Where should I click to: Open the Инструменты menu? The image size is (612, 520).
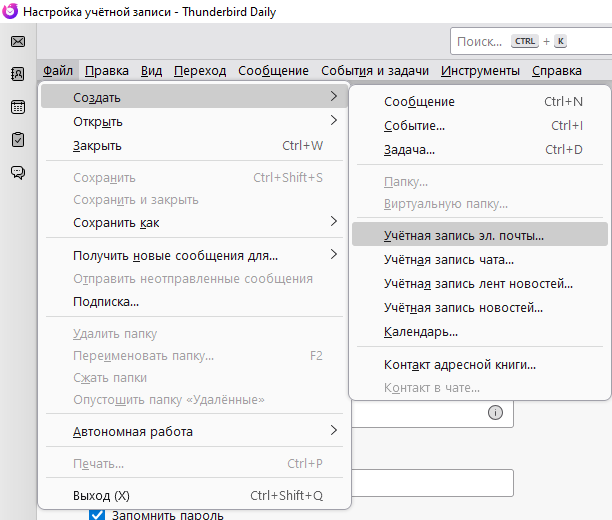(480, 71)
